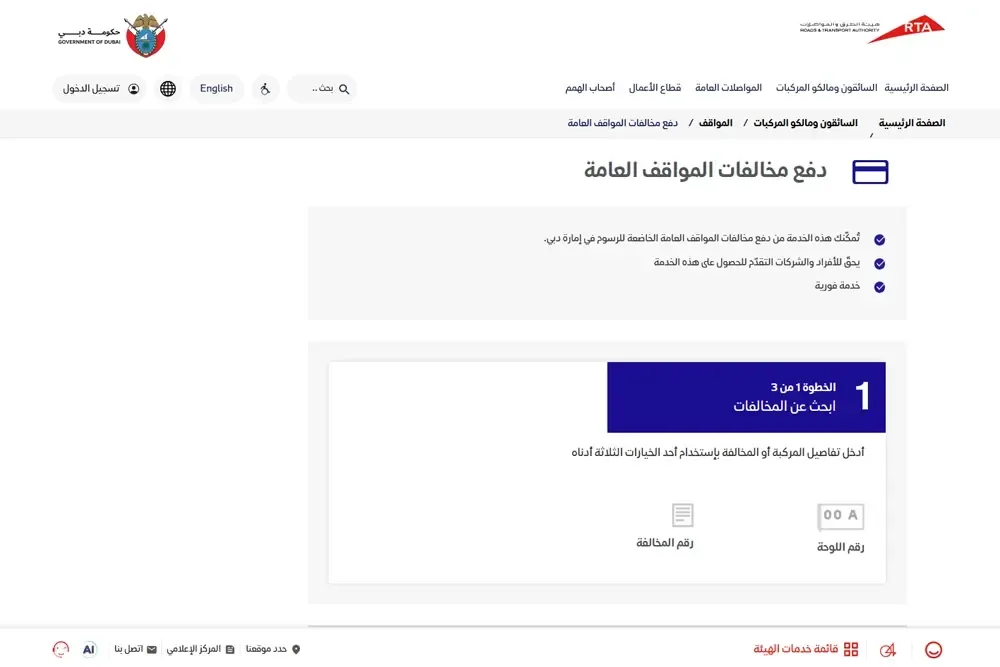Image resolution: width=1000 pixels, height=667 pixels.
Task: Open the happiness meter smiley icon
Action: [x=932, y=650]
